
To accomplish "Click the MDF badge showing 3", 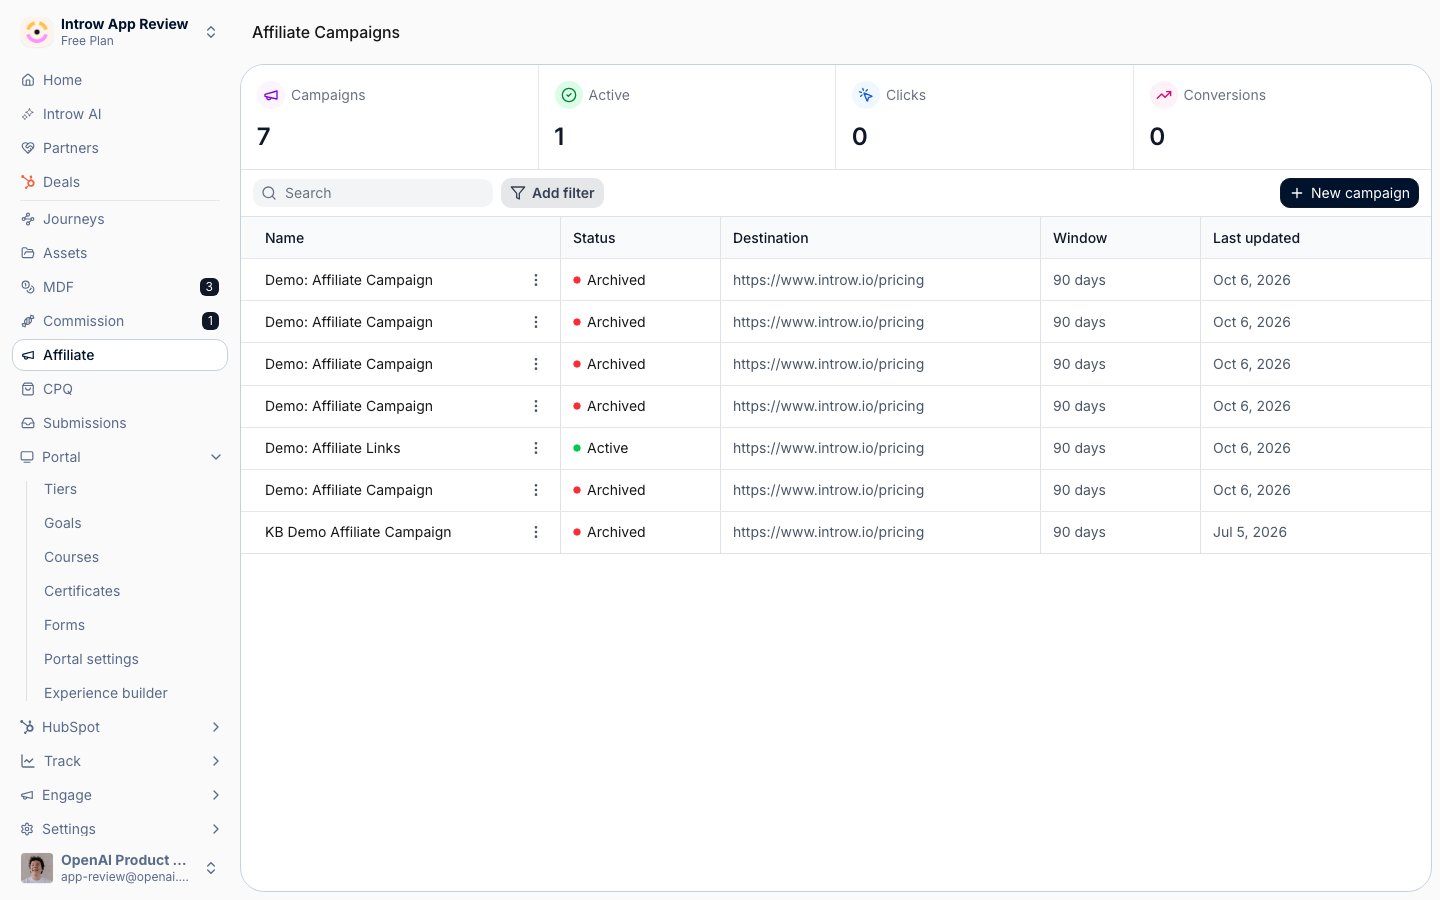I will coord(209,287).
